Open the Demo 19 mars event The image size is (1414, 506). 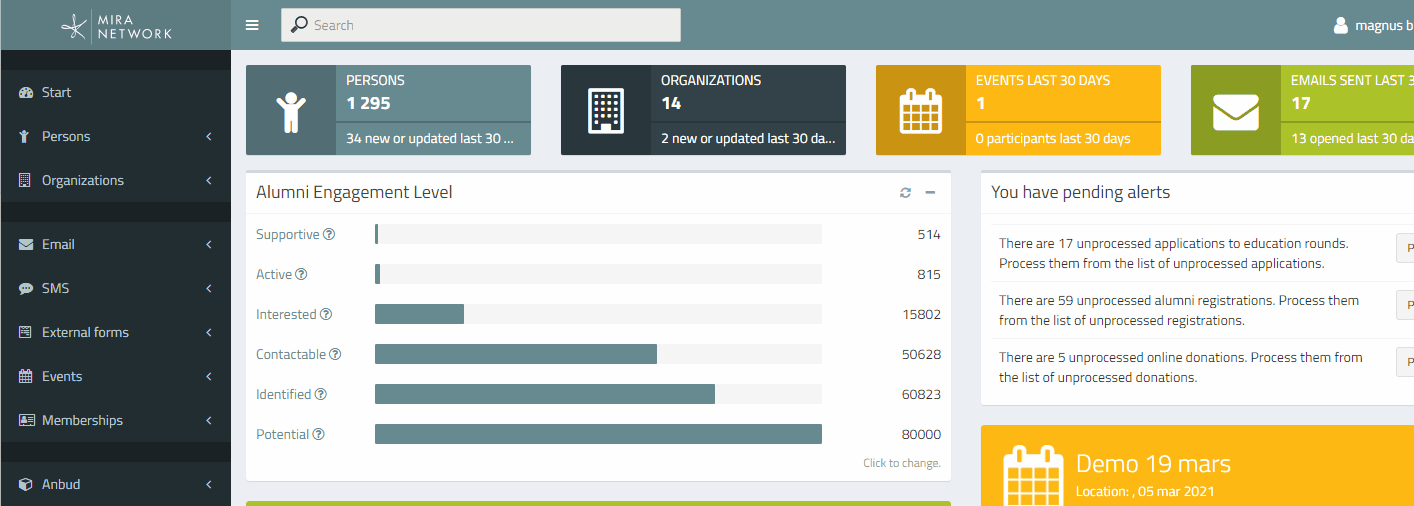1153,464
